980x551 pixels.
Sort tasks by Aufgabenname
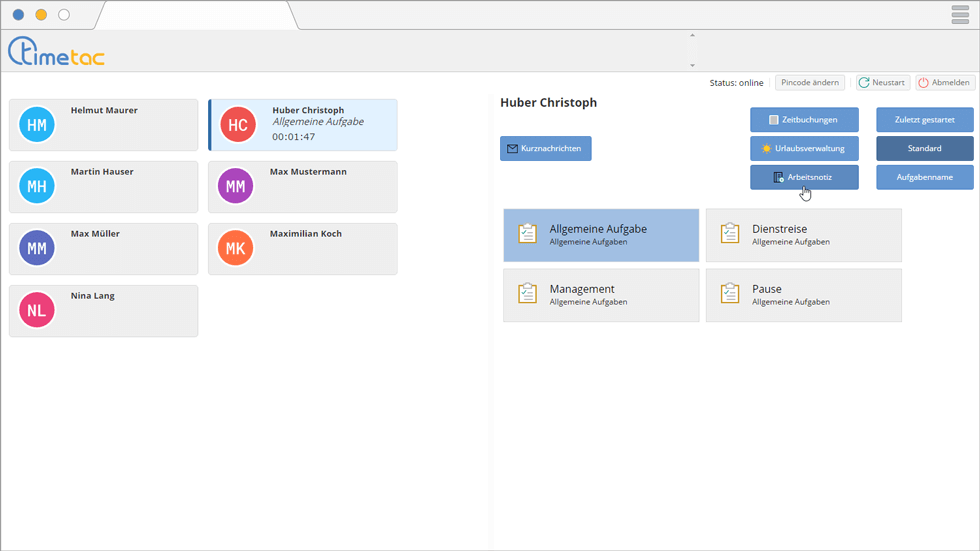click(924, 177)
